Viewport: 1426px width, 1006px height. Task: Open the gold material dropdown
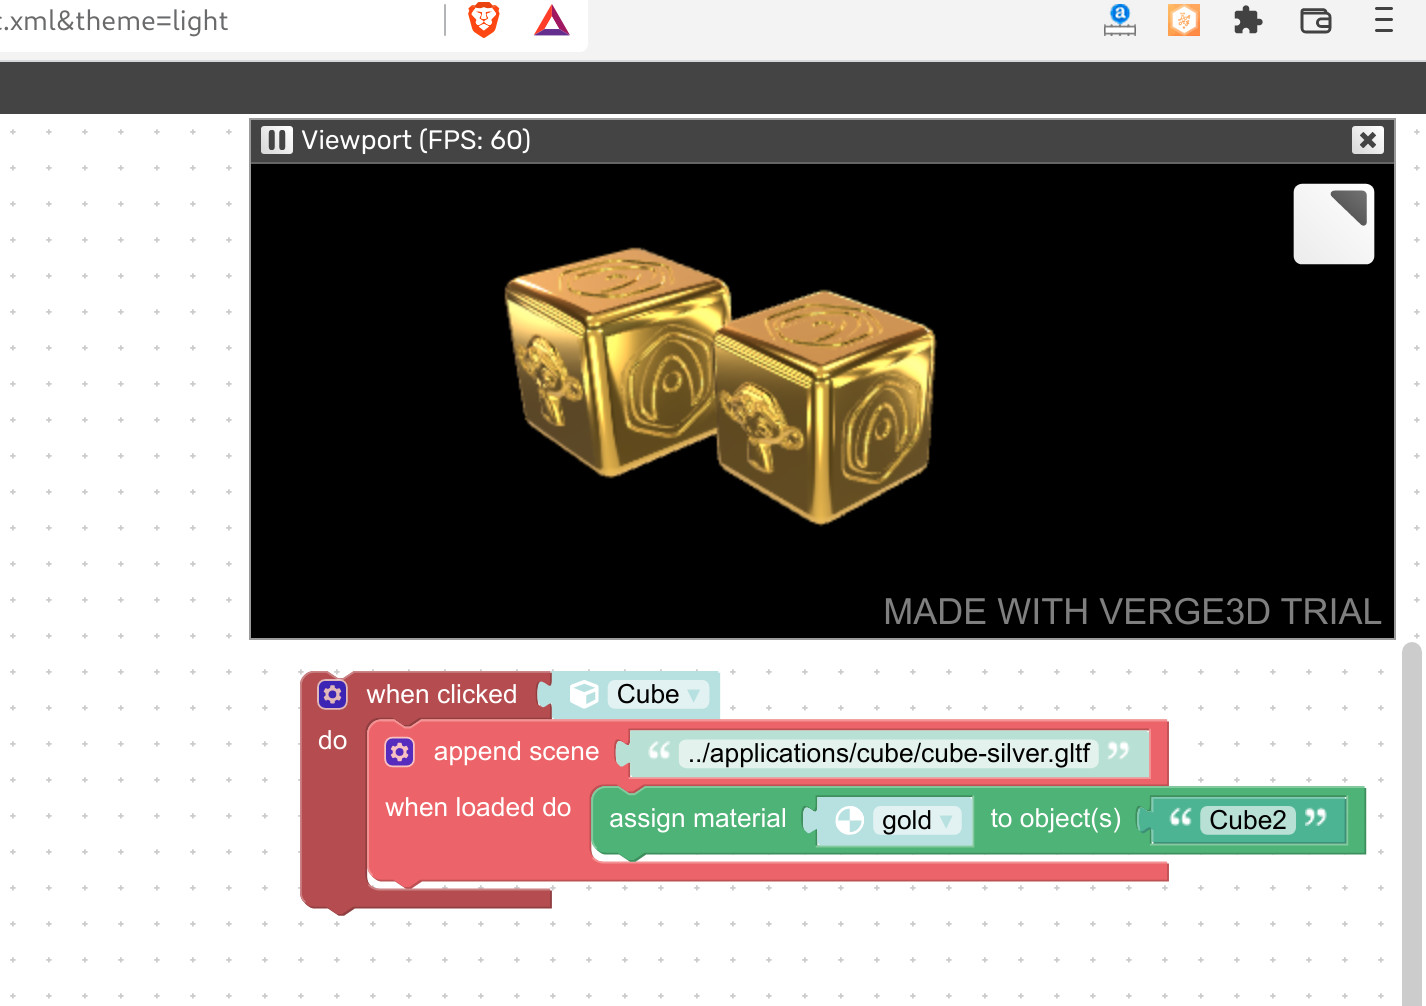(x=917, y=820)
